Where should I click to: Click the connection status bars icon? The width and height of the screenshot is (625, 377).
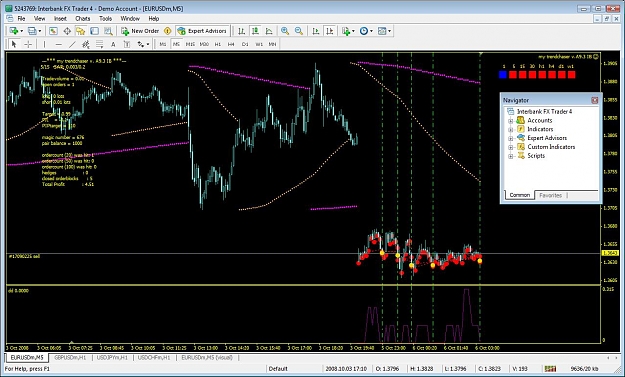[550, 369]
